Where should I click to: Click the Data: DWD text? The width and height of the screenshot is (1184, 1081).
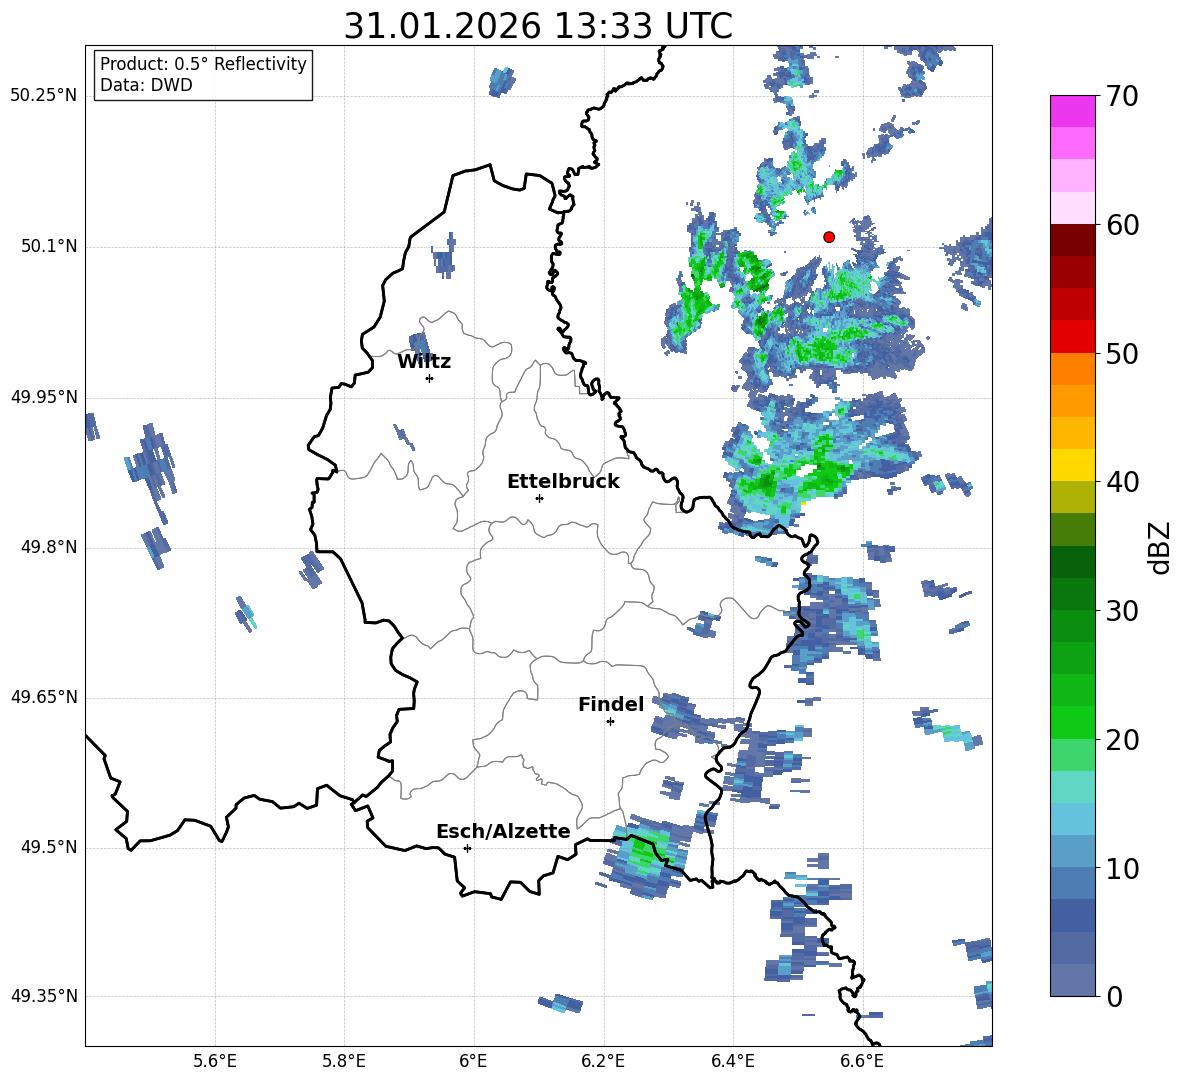(146, 85)
